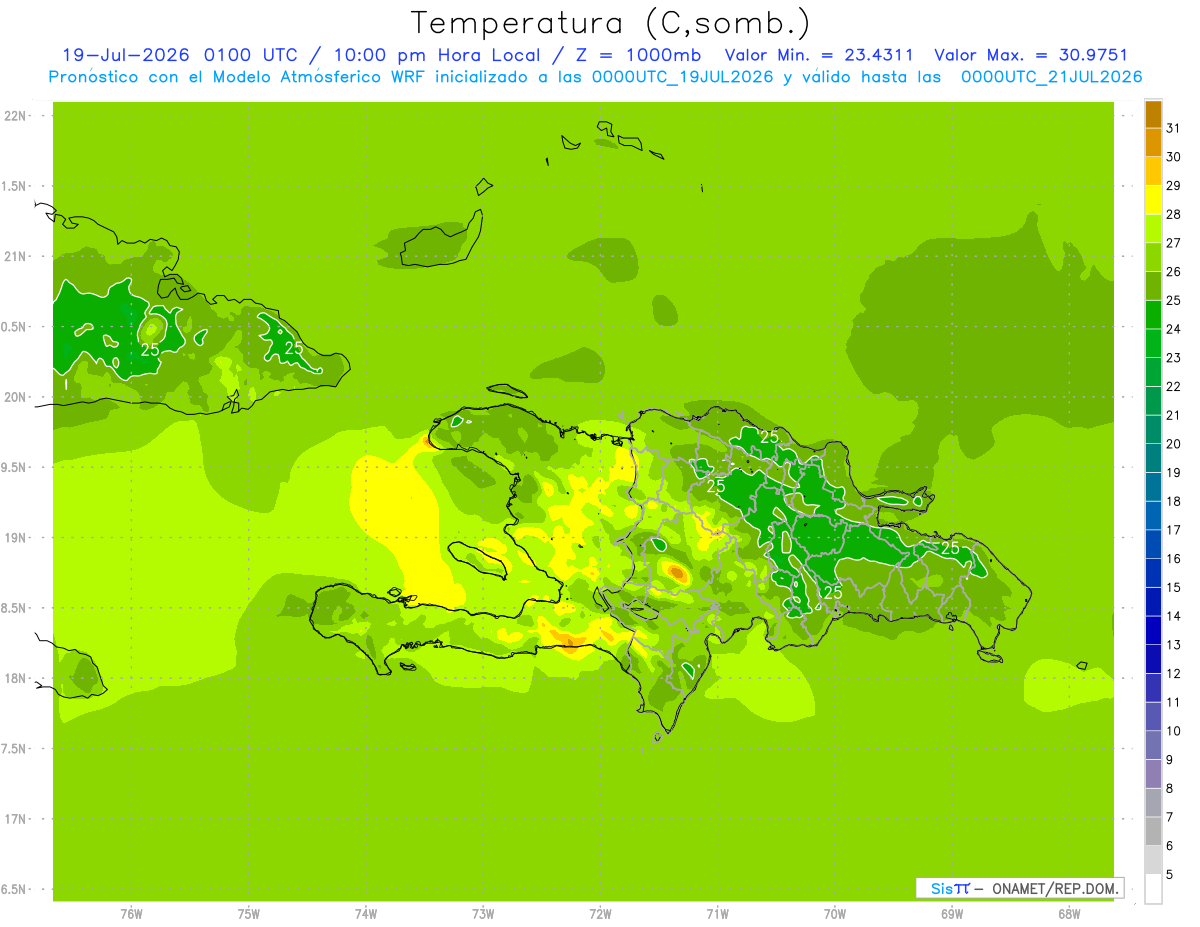
Task: Pick the blue legend swatch between 16 and 17
Action: click(1153, 545)
